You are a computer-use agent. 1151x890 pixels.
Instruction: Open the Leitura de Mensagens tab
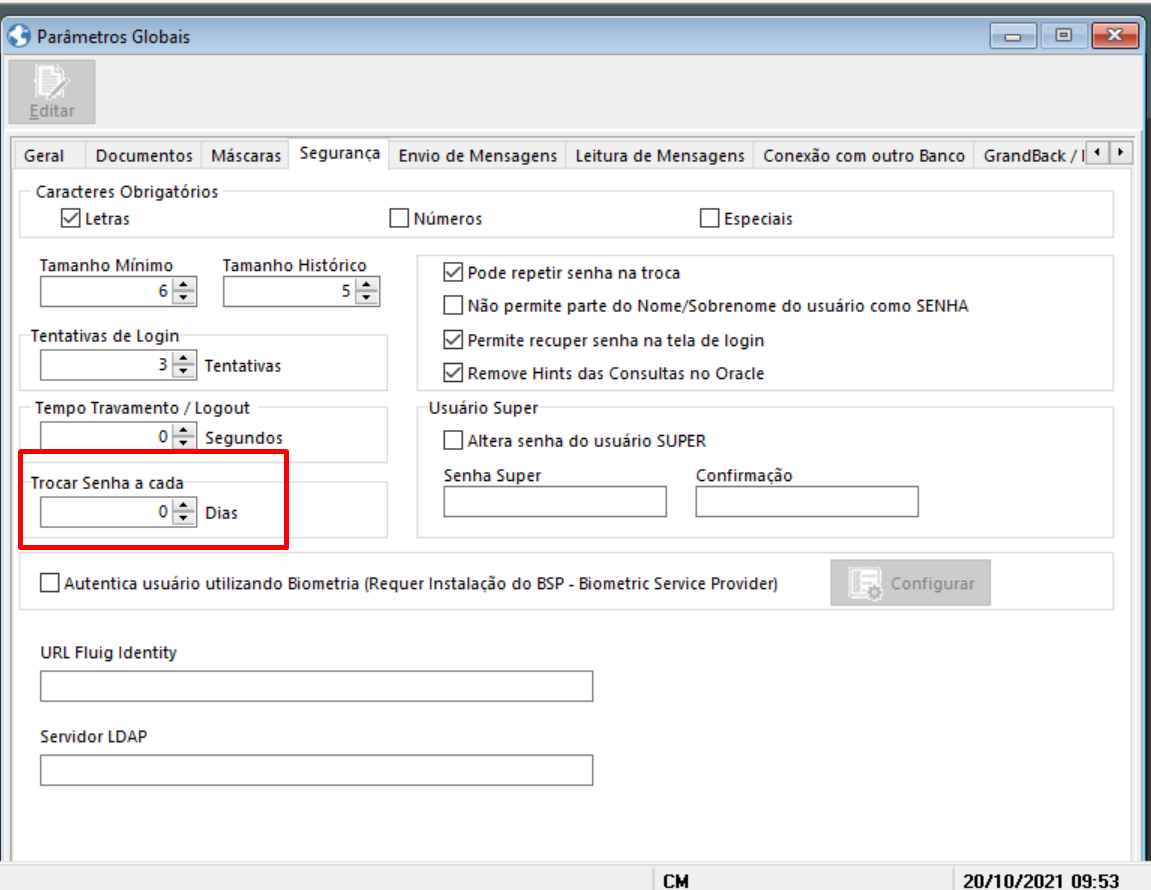[660, 156]
